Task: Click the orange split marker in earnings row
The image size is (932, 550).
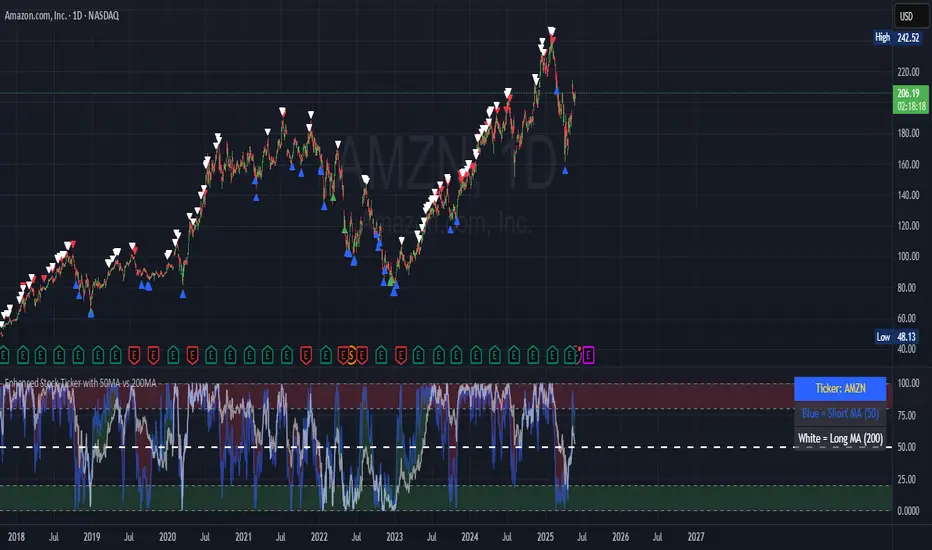Action: click(x=350, y=353)
